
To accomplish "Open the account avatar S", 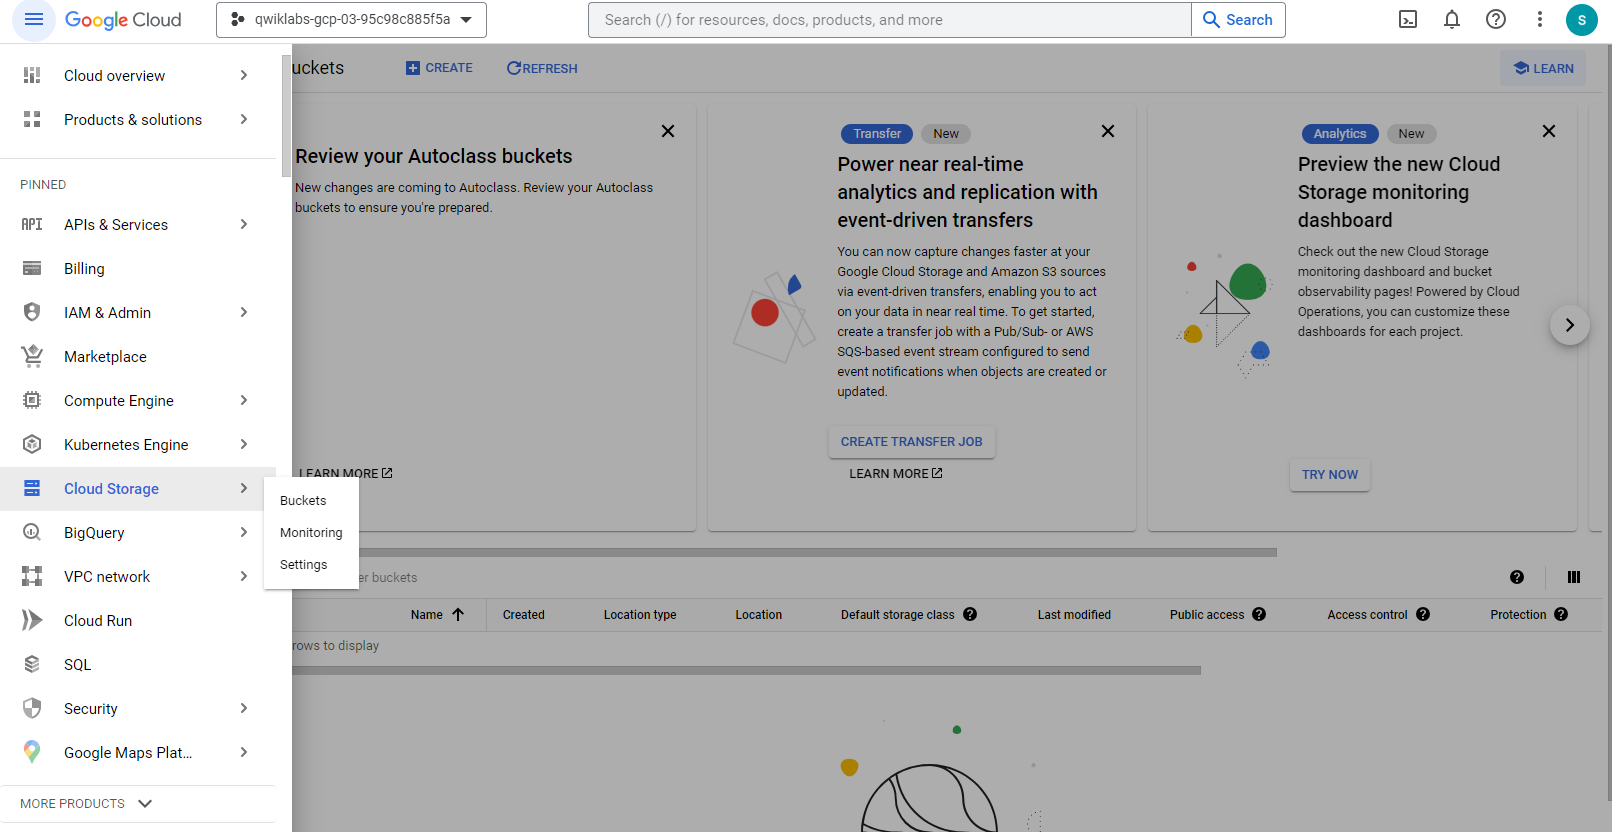I will [1582, 20].
